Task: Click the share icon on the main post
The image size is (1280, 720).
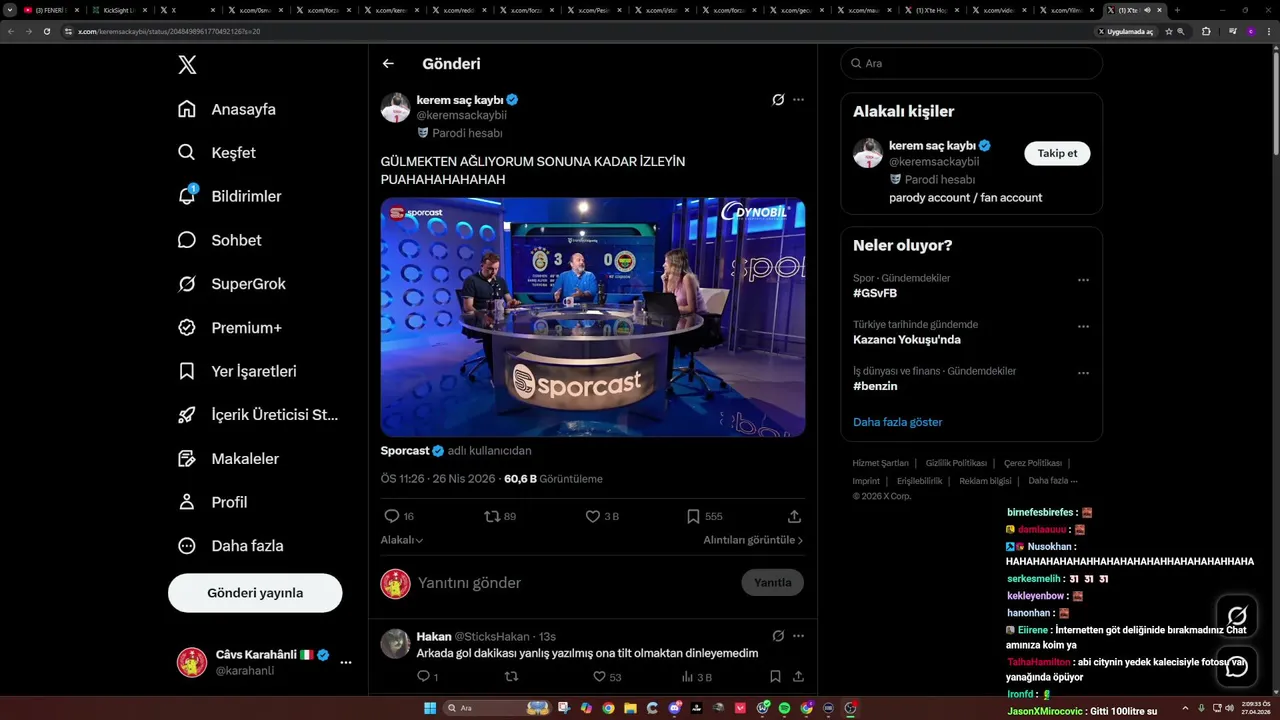Action: pyautogui.click(x=794, y=516)
